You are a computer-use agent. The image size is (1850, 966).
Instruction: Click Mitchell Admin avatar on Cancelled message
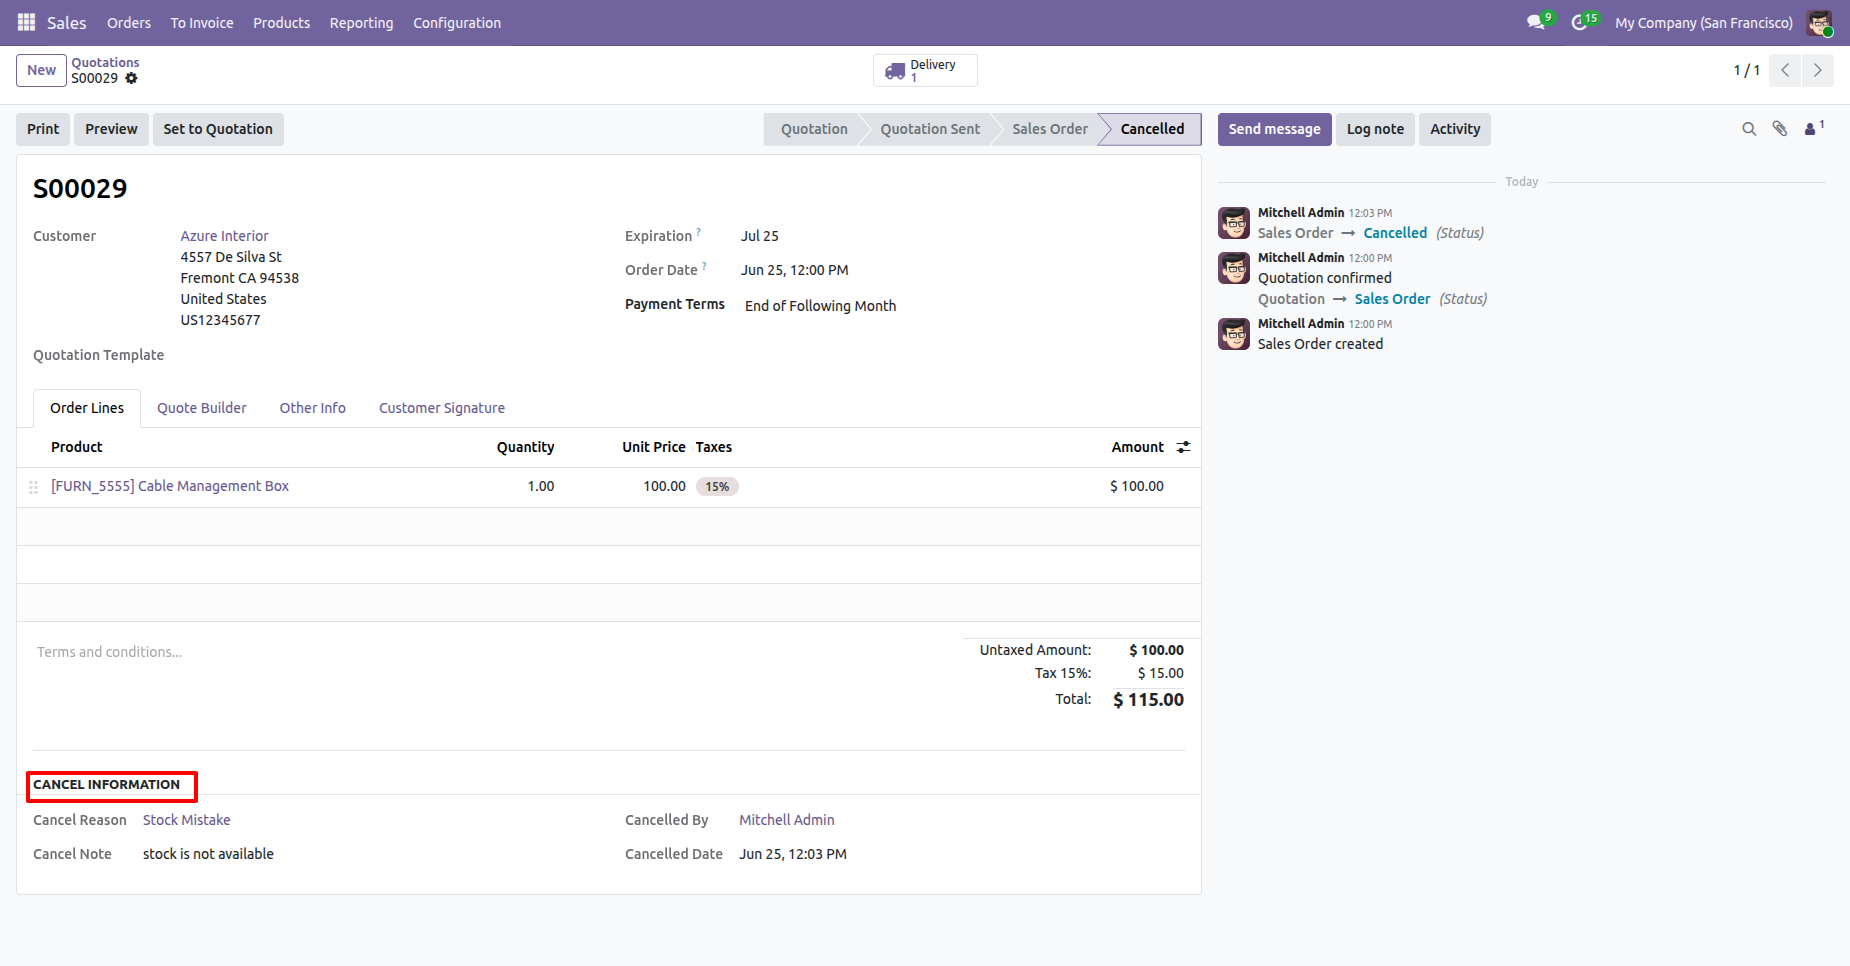click(1234, 223)
